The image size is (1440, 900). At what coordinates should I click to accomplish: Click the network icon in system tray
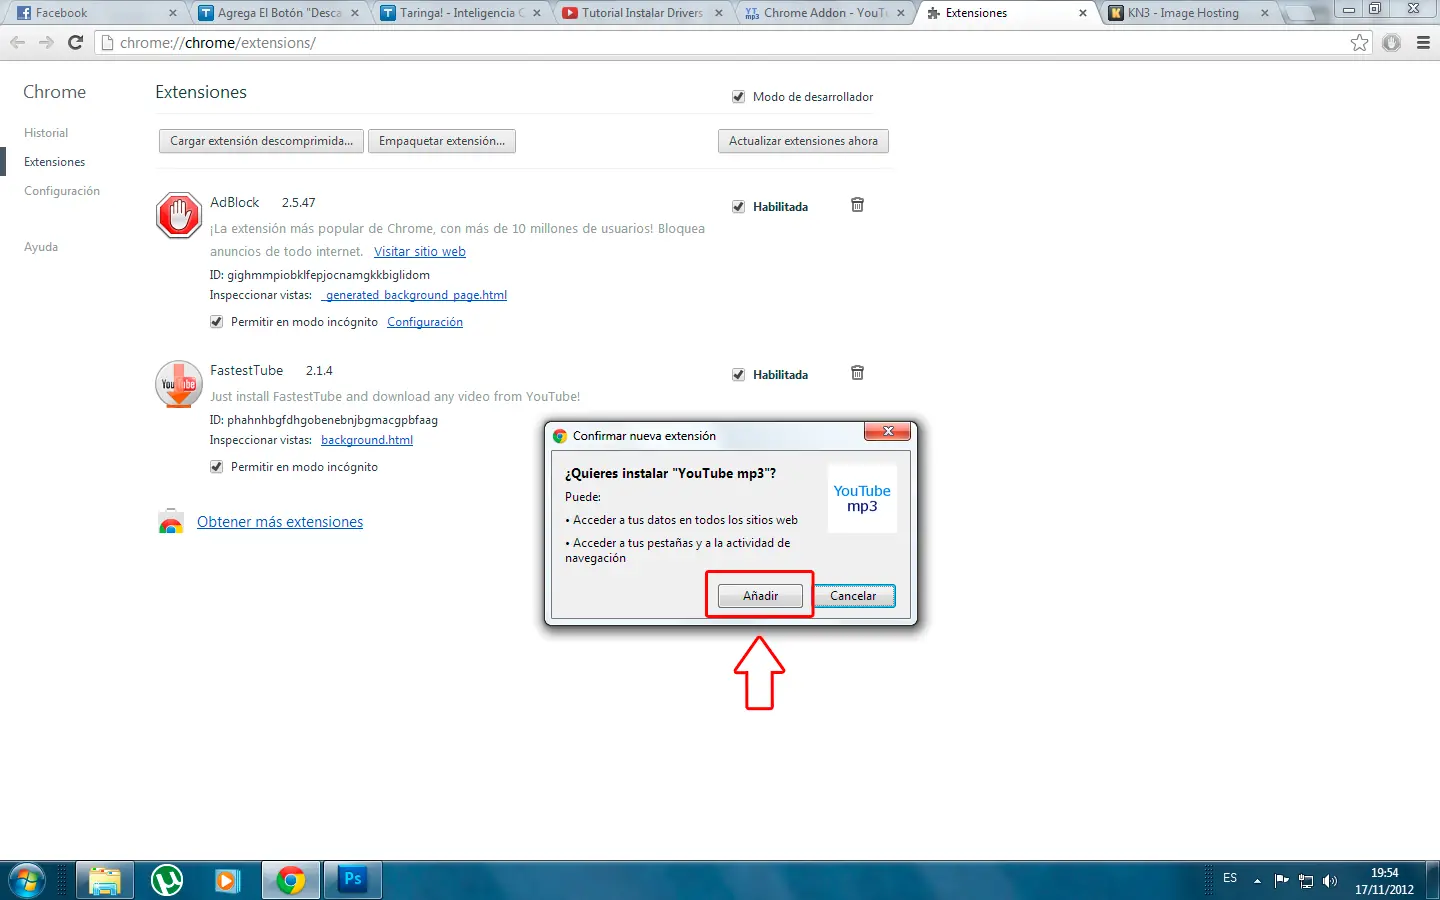(x=1306, y=881)
